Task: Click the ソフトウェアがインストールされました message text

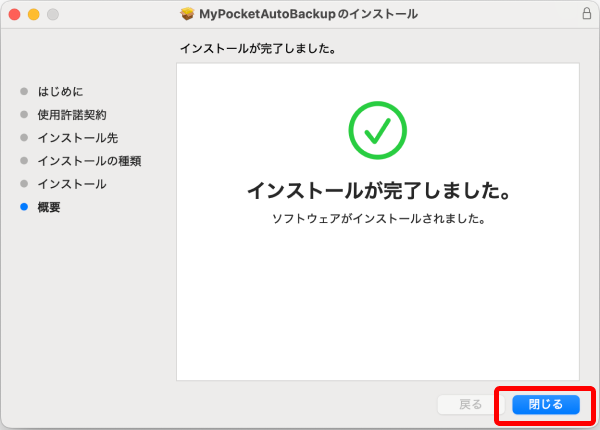Action: 378,217
